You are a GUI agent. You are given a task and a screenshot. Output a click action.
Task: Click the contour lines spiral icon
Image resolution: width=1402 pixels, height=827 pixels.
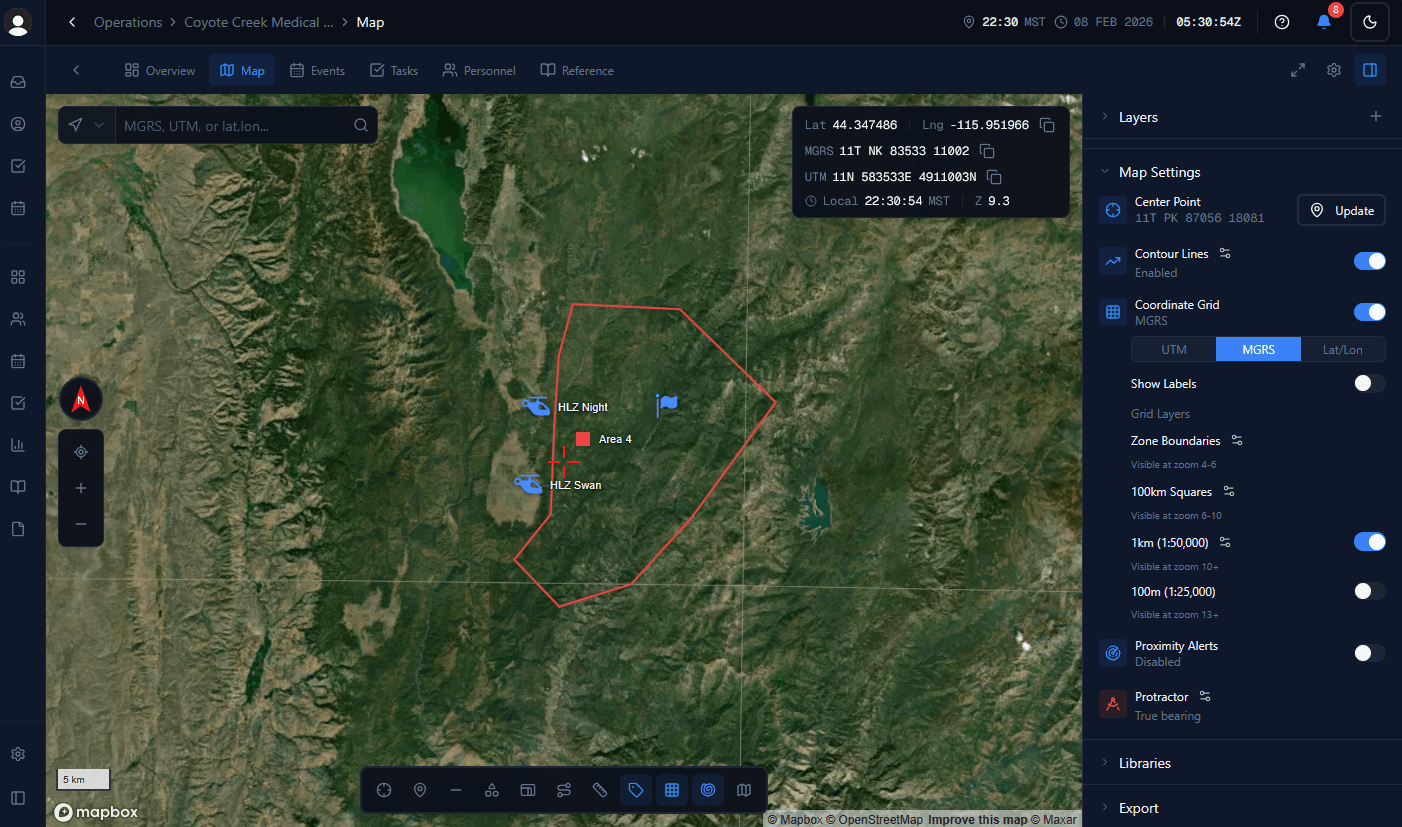coord(708,790)
